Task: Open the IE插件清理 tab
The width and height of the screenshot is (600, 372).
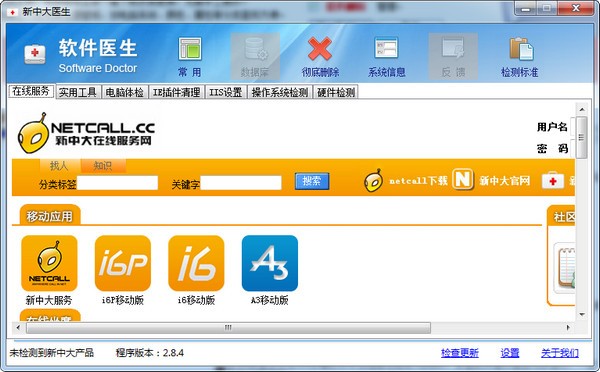Action: [x=176, y=92]
